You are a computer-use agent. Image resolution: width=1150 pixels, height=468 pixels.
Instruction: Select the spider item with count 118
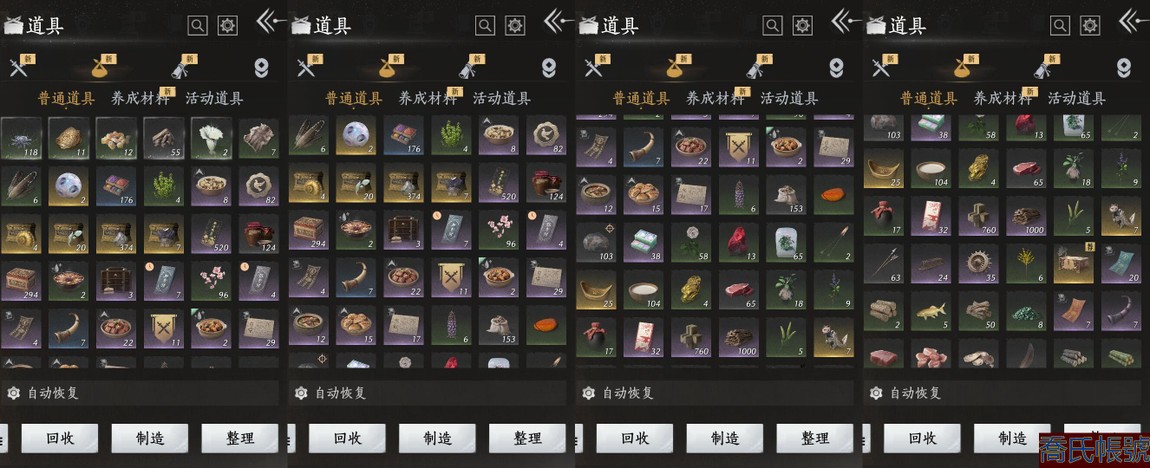21,137
